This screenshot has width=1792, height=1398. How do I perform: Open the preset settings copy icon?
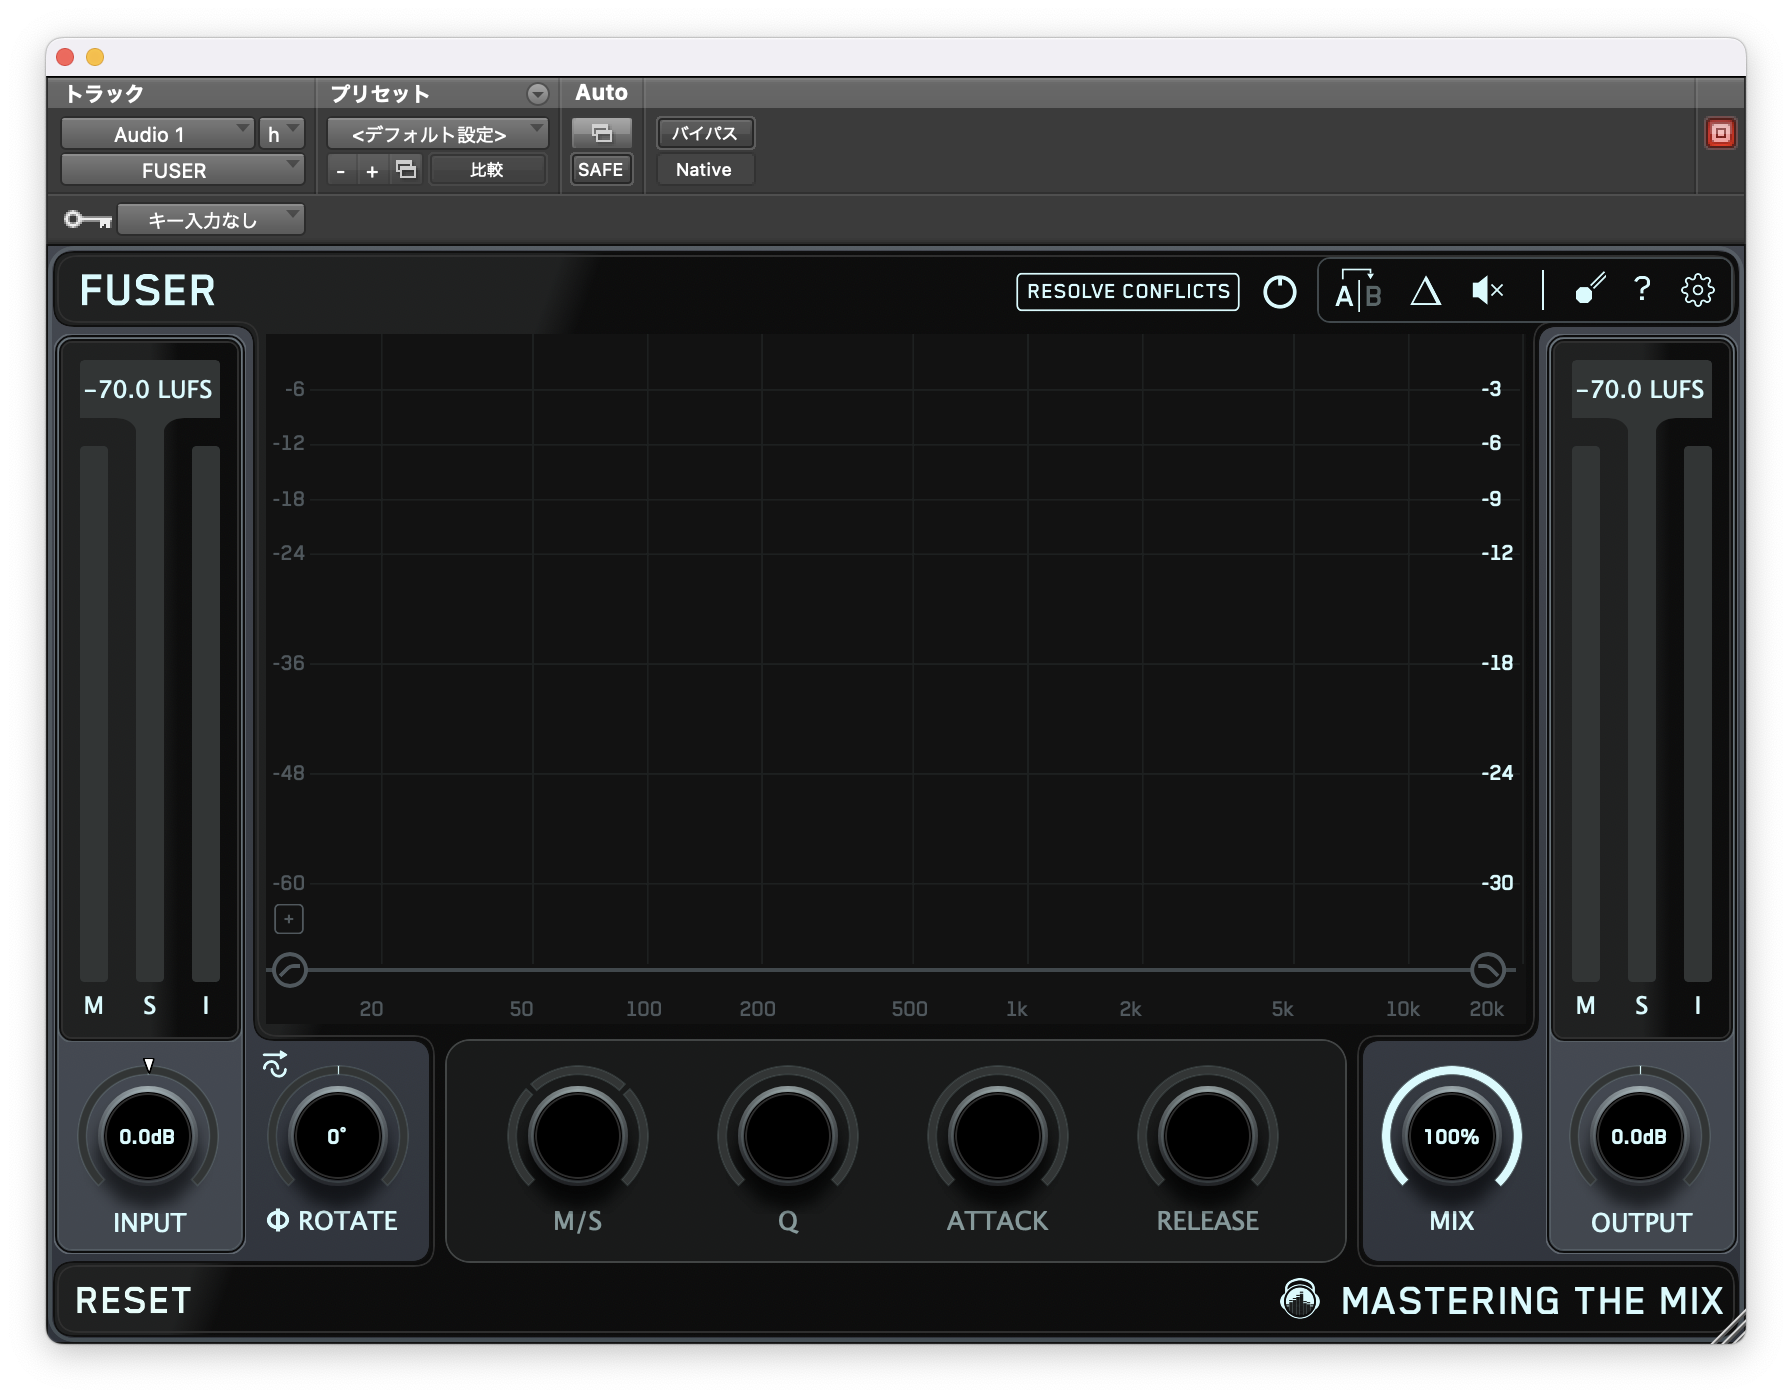point(406,169)
